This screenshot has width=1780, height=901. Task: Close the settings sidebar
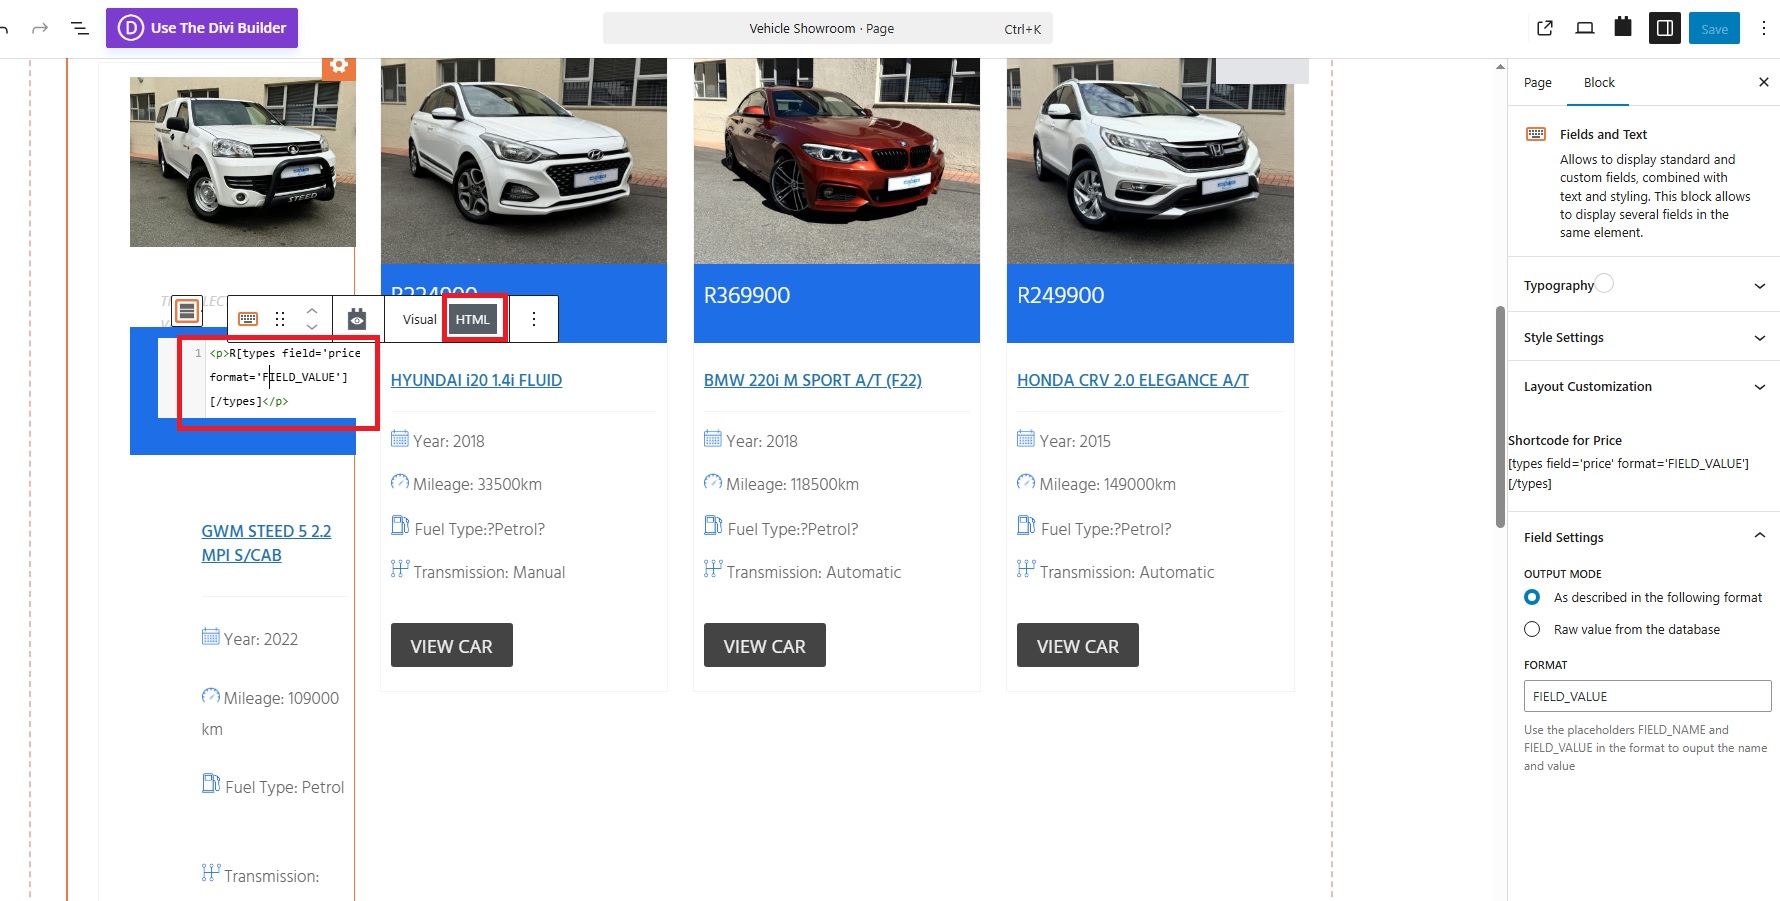[x=1764, y=82]
